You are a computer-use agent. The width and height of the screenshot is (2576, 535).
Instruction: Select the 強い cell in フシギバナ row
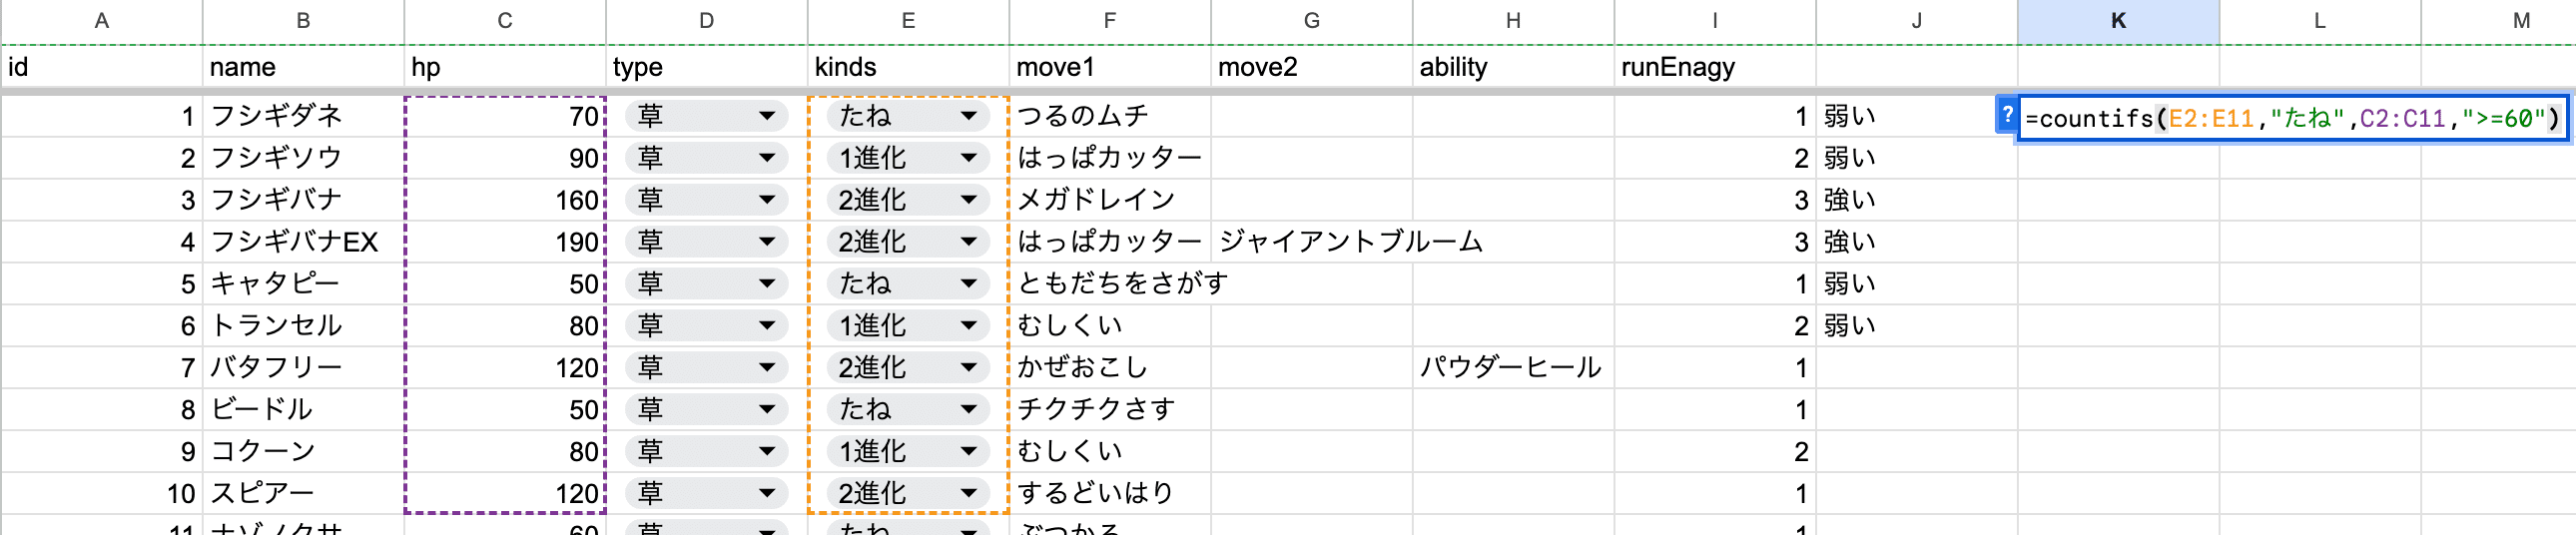(1917, 200)
